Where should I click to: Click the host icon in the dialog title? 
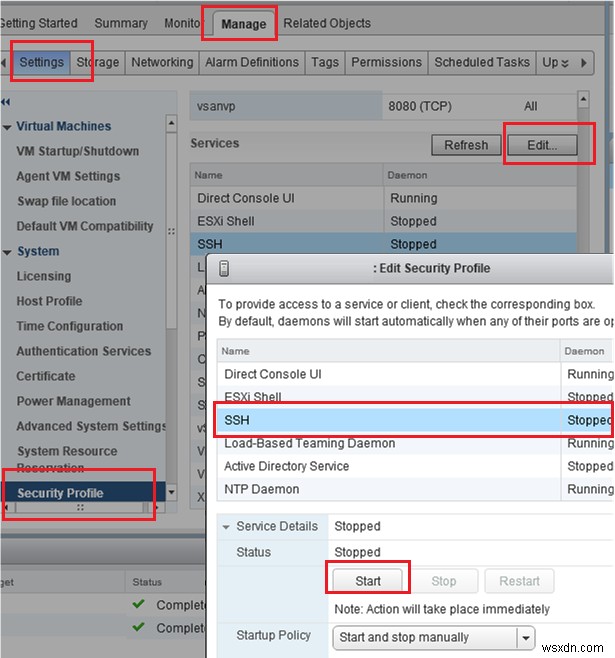[x=224, y=268]
